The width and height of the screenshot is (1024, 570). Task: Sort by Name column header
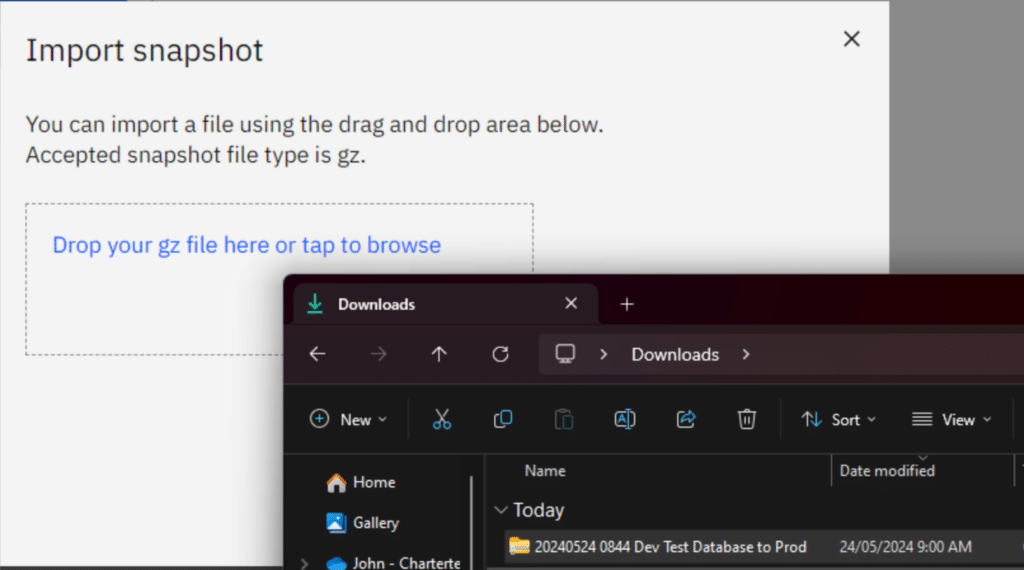[545, 471]
